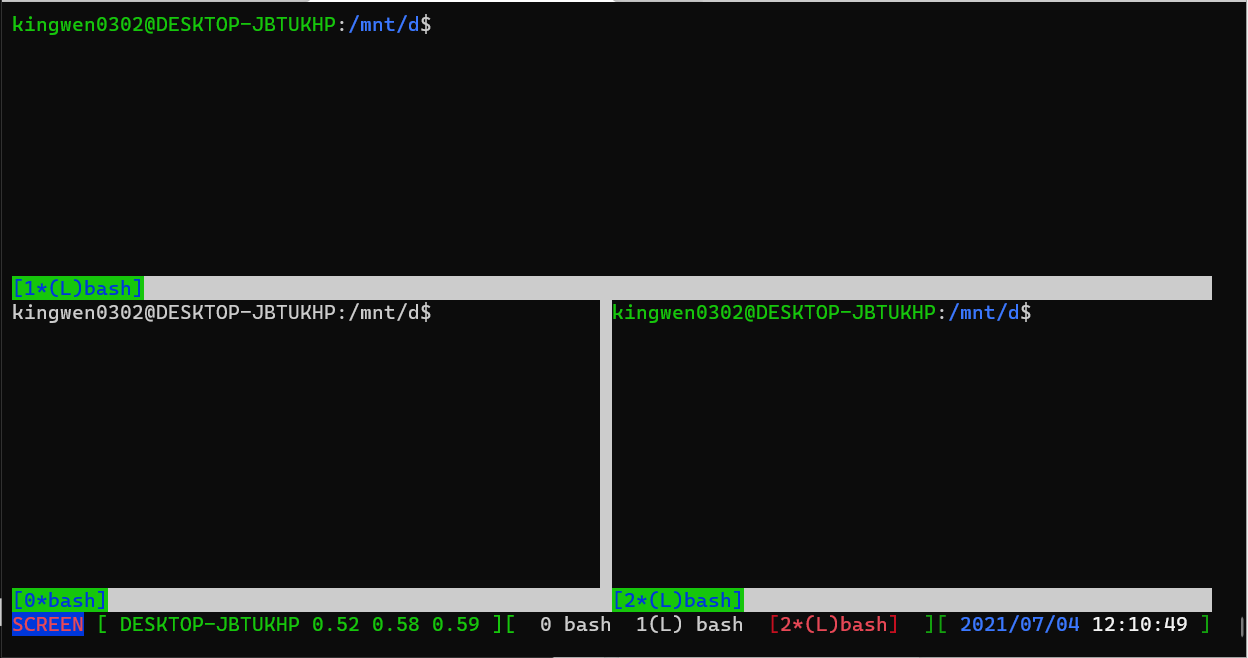This screenshot has width=1248, height=658.
Task: Focus the bottom-right pane's prompt line
Action: (x=821, y=313)
